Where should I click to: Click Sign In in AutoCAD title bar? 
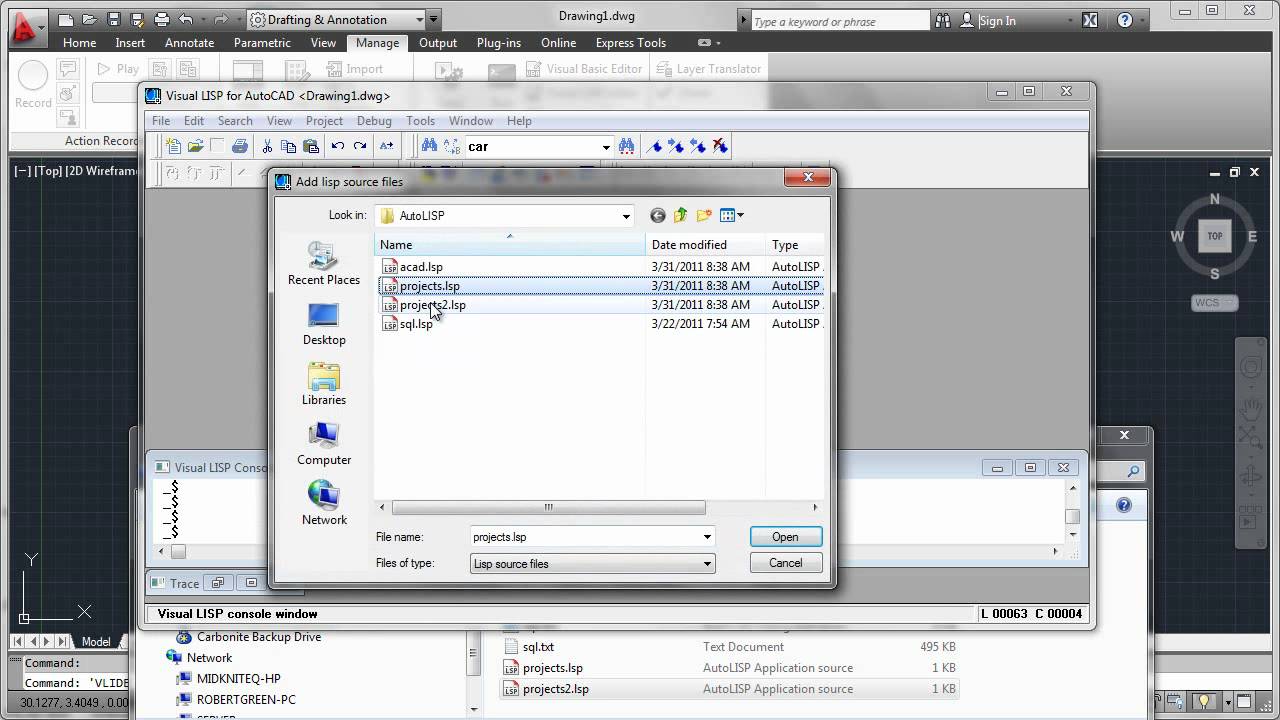click(x=997, y=20)
